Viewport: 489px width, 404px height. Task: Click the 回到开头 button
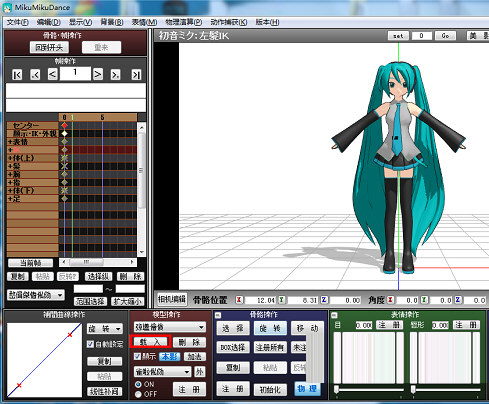[49, 47]
